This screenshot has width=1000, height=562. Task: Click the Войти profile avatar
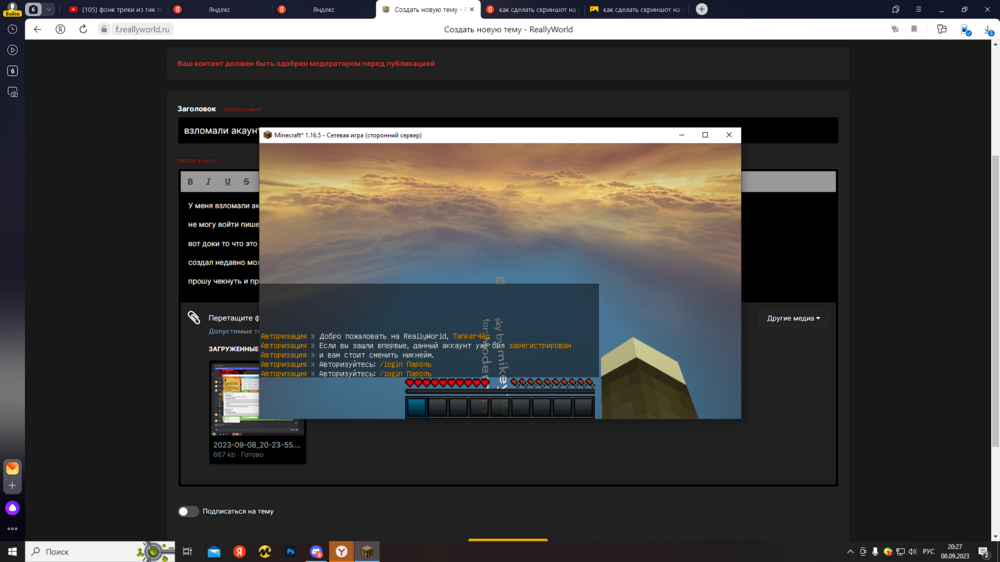pyautogui.click(x=12, y=9)
